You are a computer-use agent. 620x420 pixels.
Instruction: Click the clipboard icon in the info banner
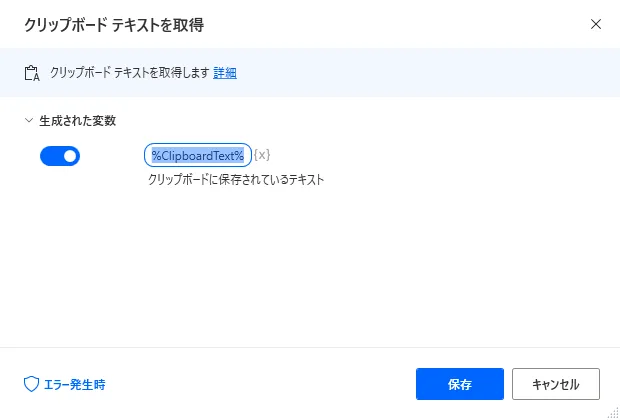tap(30, 72)
